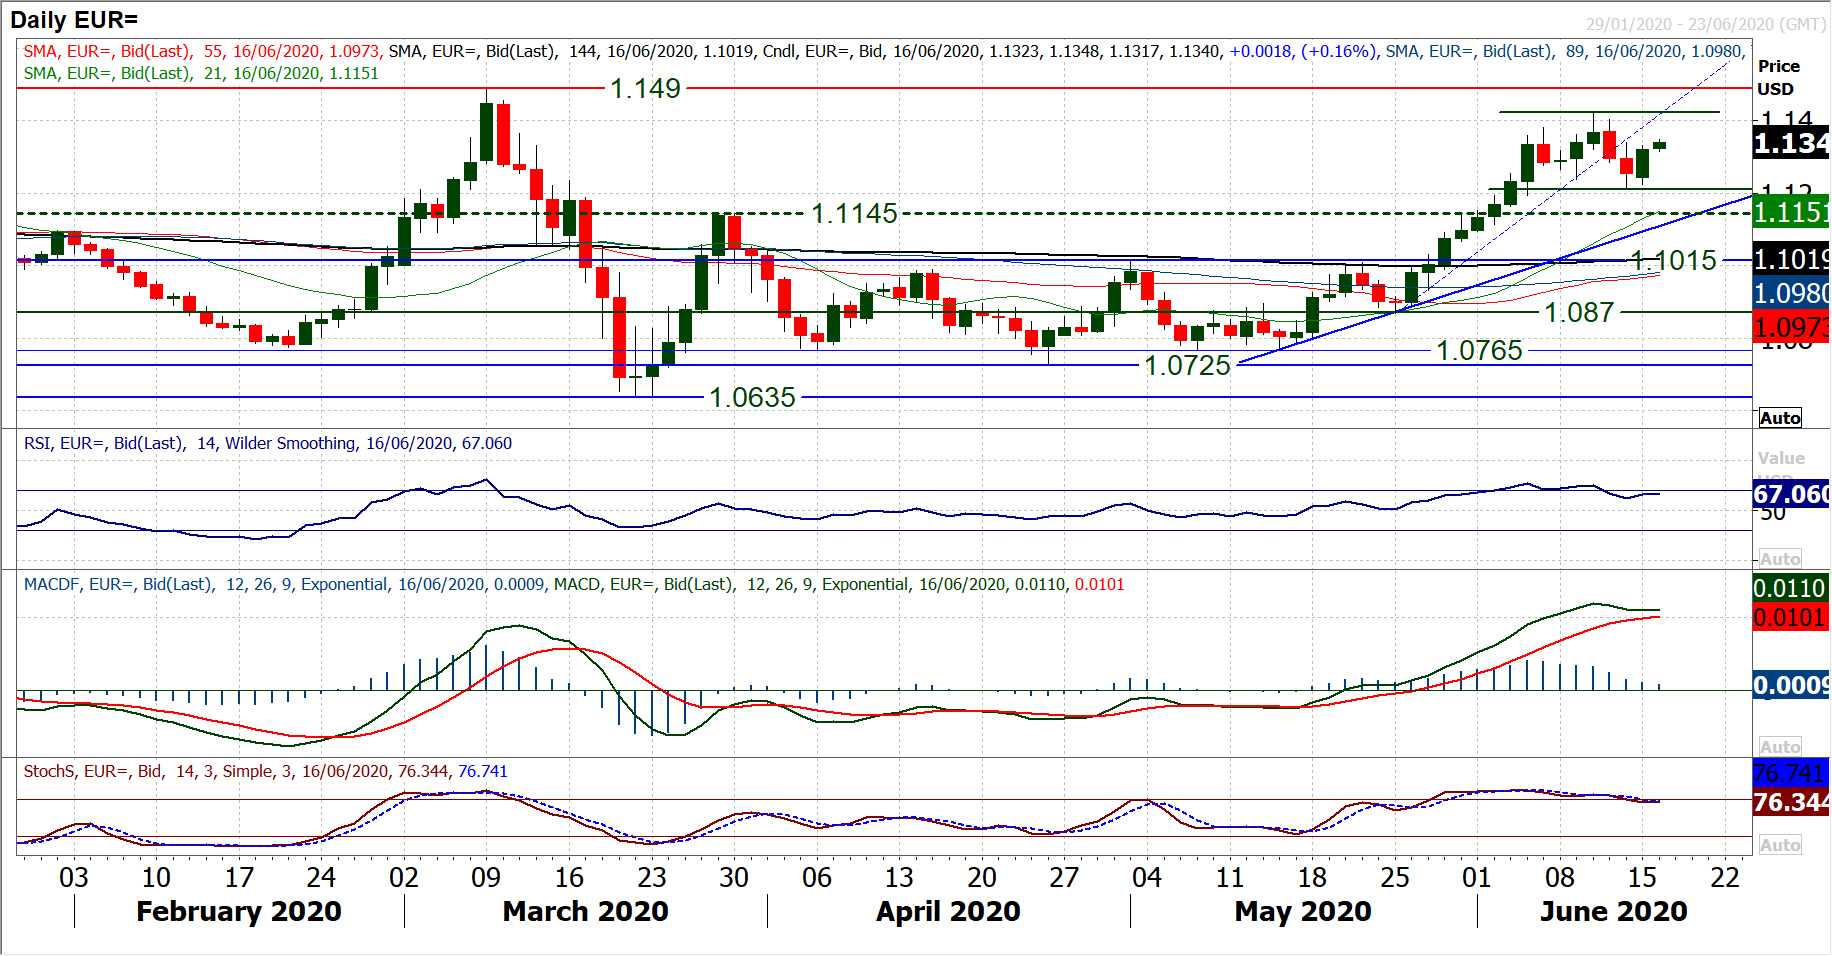
Task: Open the StochS indicator legend text
Action: click(x=265, y=771)
